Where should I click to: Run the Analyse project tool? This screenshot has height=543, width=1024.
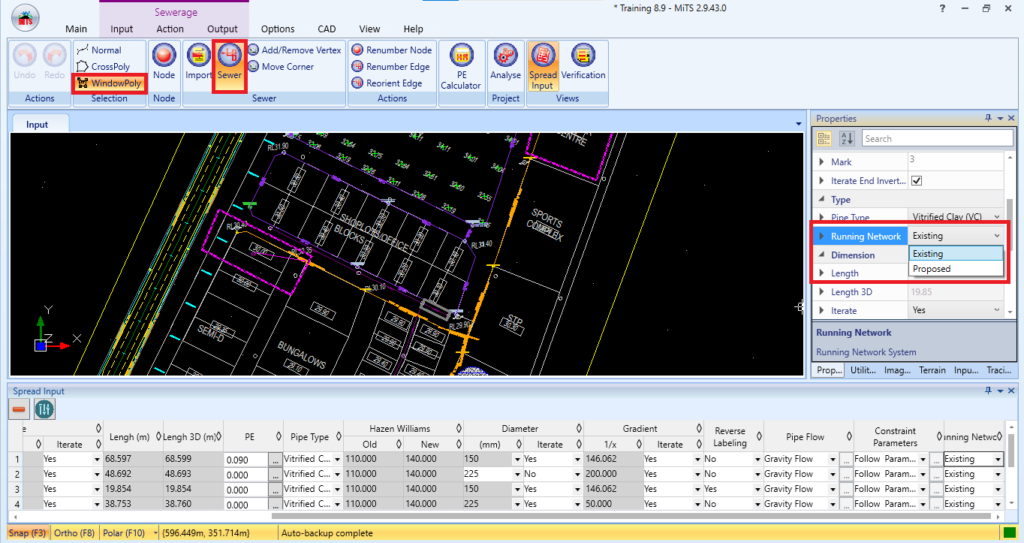[x=505, y=62]
